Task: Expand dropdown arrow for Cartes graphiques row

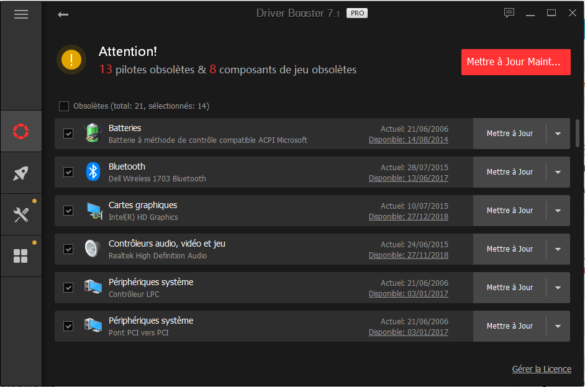Action: [558, 210]
